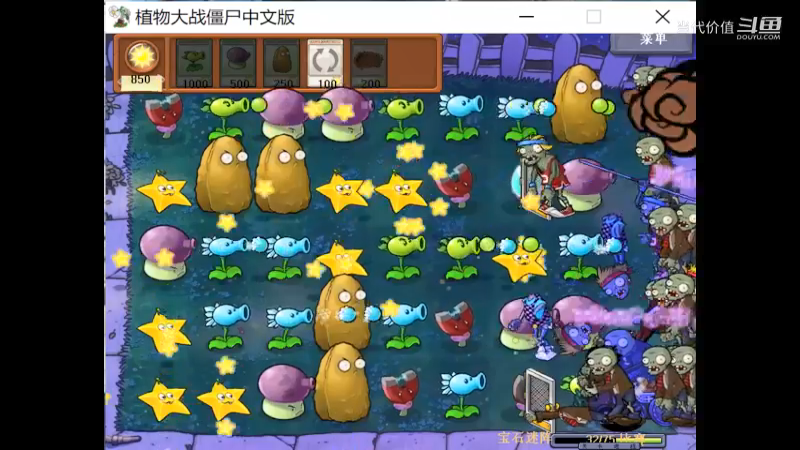Click the headband zombie in the second row
Screen dimensions: 800x450
tap(542, 176)
